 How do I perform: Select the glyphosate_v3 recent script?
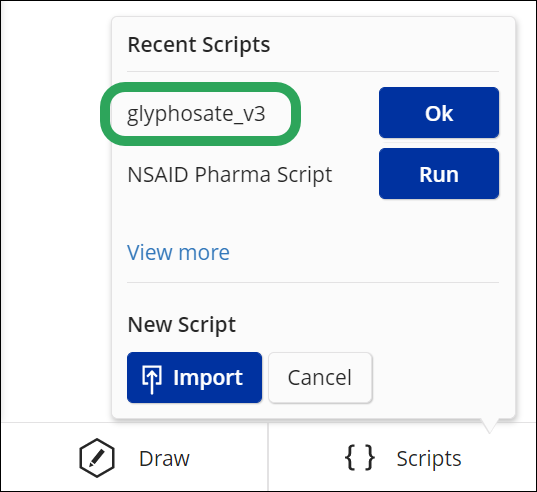[x=196, y=113]
